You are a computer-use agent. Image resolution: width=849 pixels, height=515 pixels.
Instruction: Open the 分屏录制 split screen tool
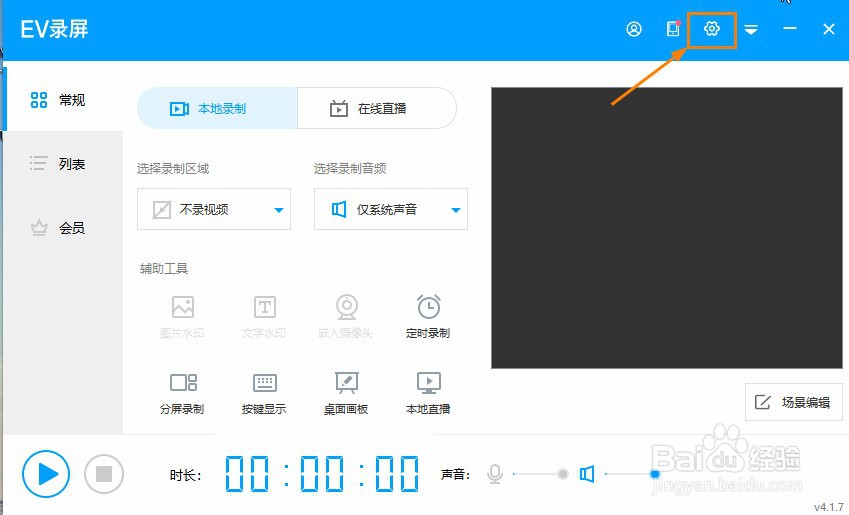pos(182,393)
